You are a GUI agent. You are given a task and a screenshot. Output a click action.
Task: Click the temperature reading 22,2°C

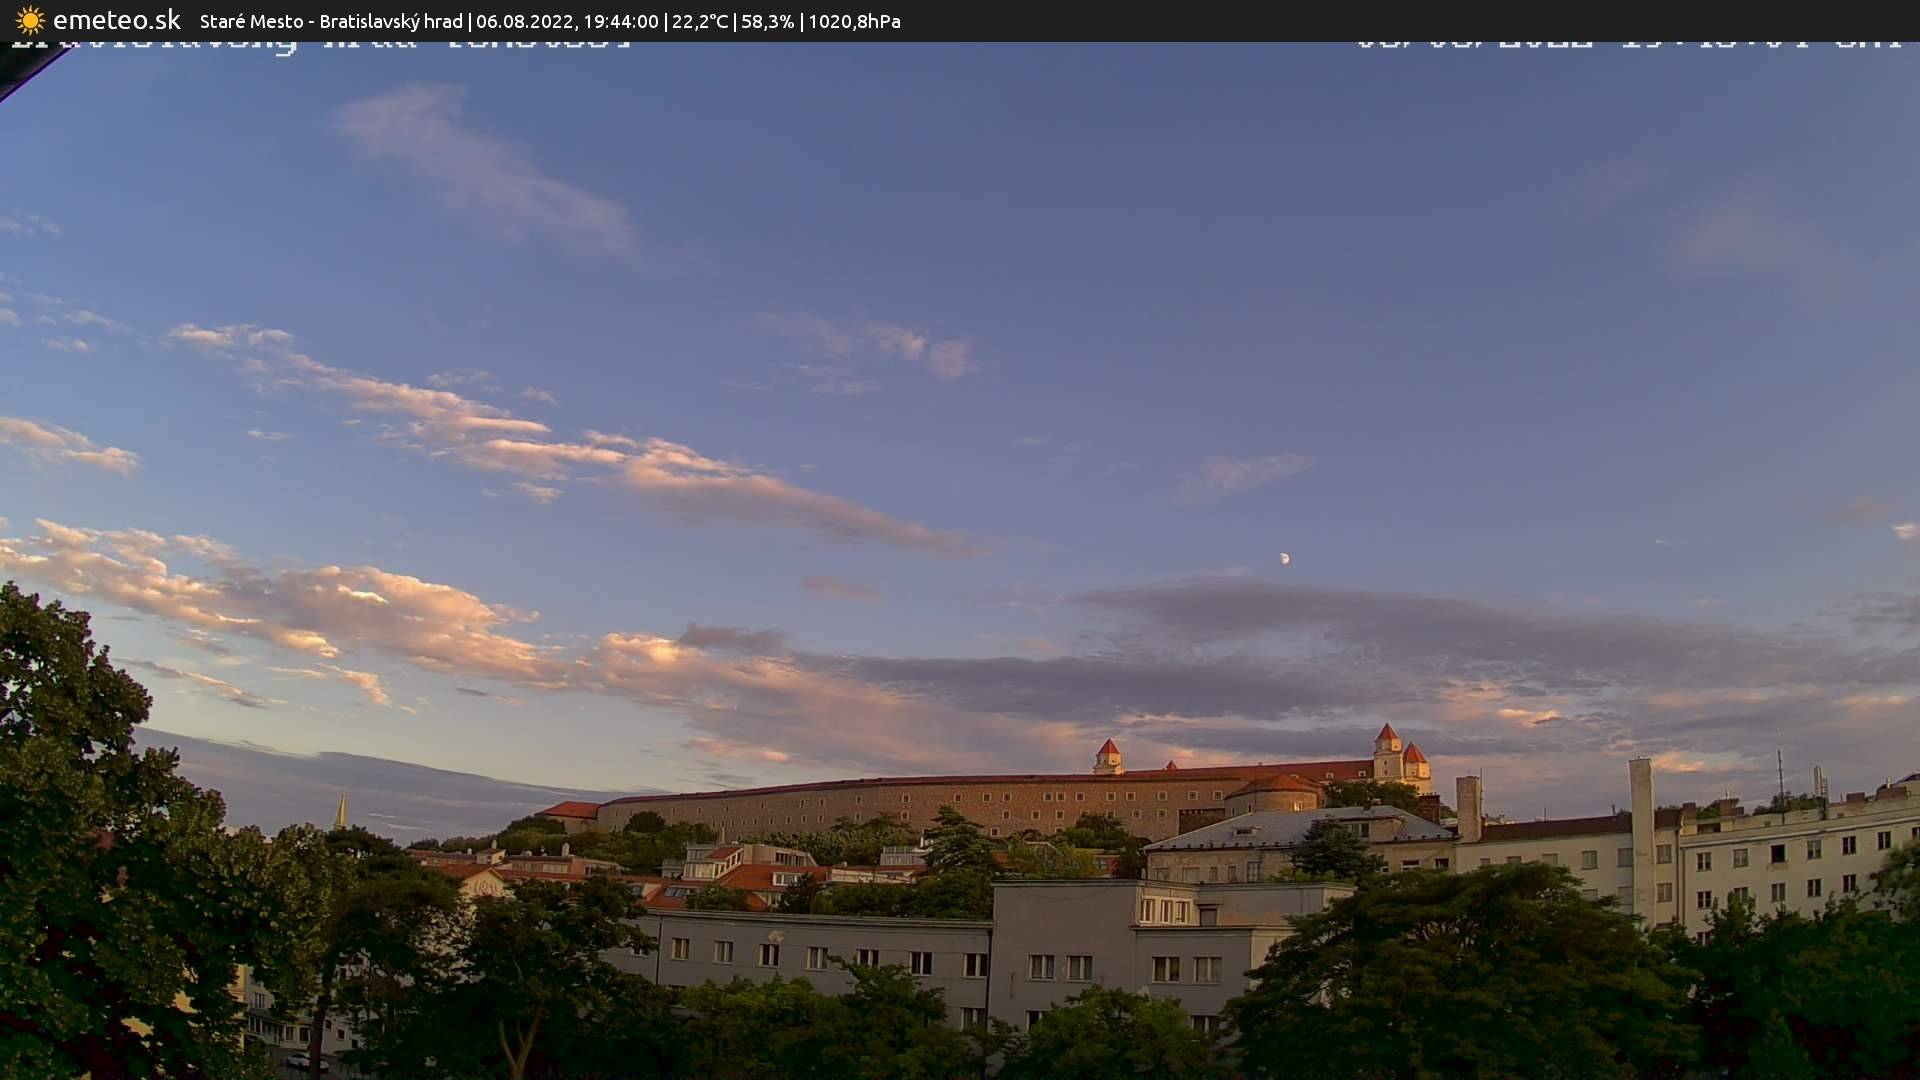(700, 21)
